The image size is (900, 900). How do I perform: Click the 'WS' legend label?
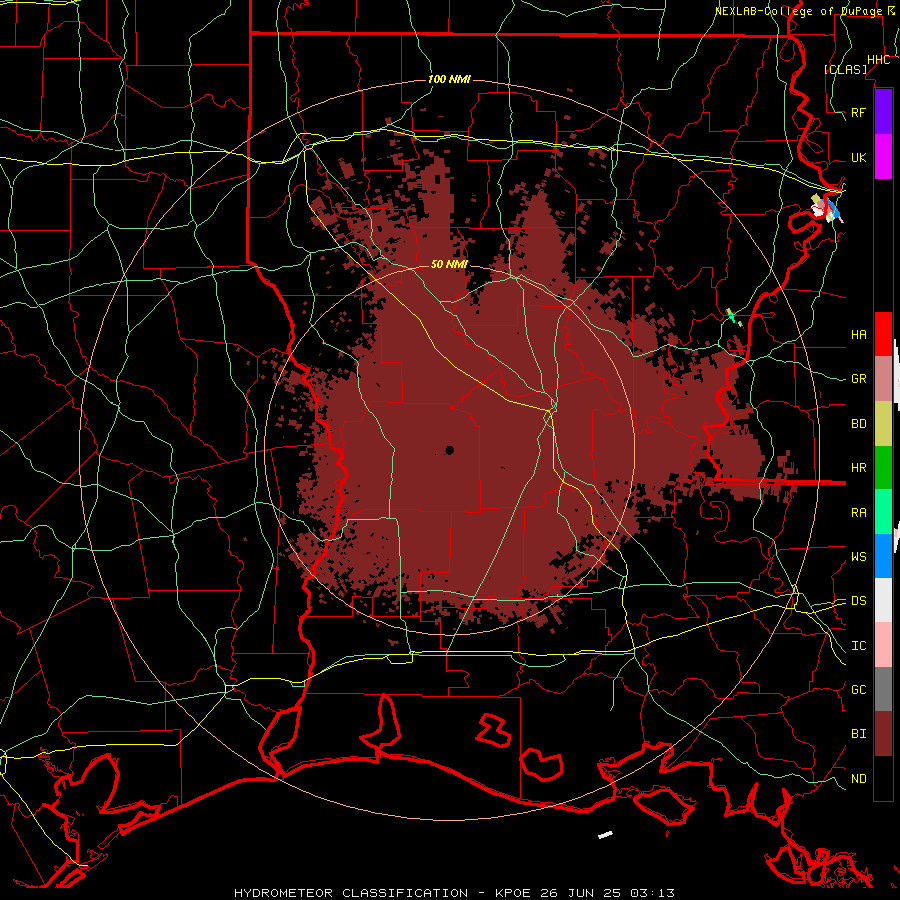pos(858,557)
